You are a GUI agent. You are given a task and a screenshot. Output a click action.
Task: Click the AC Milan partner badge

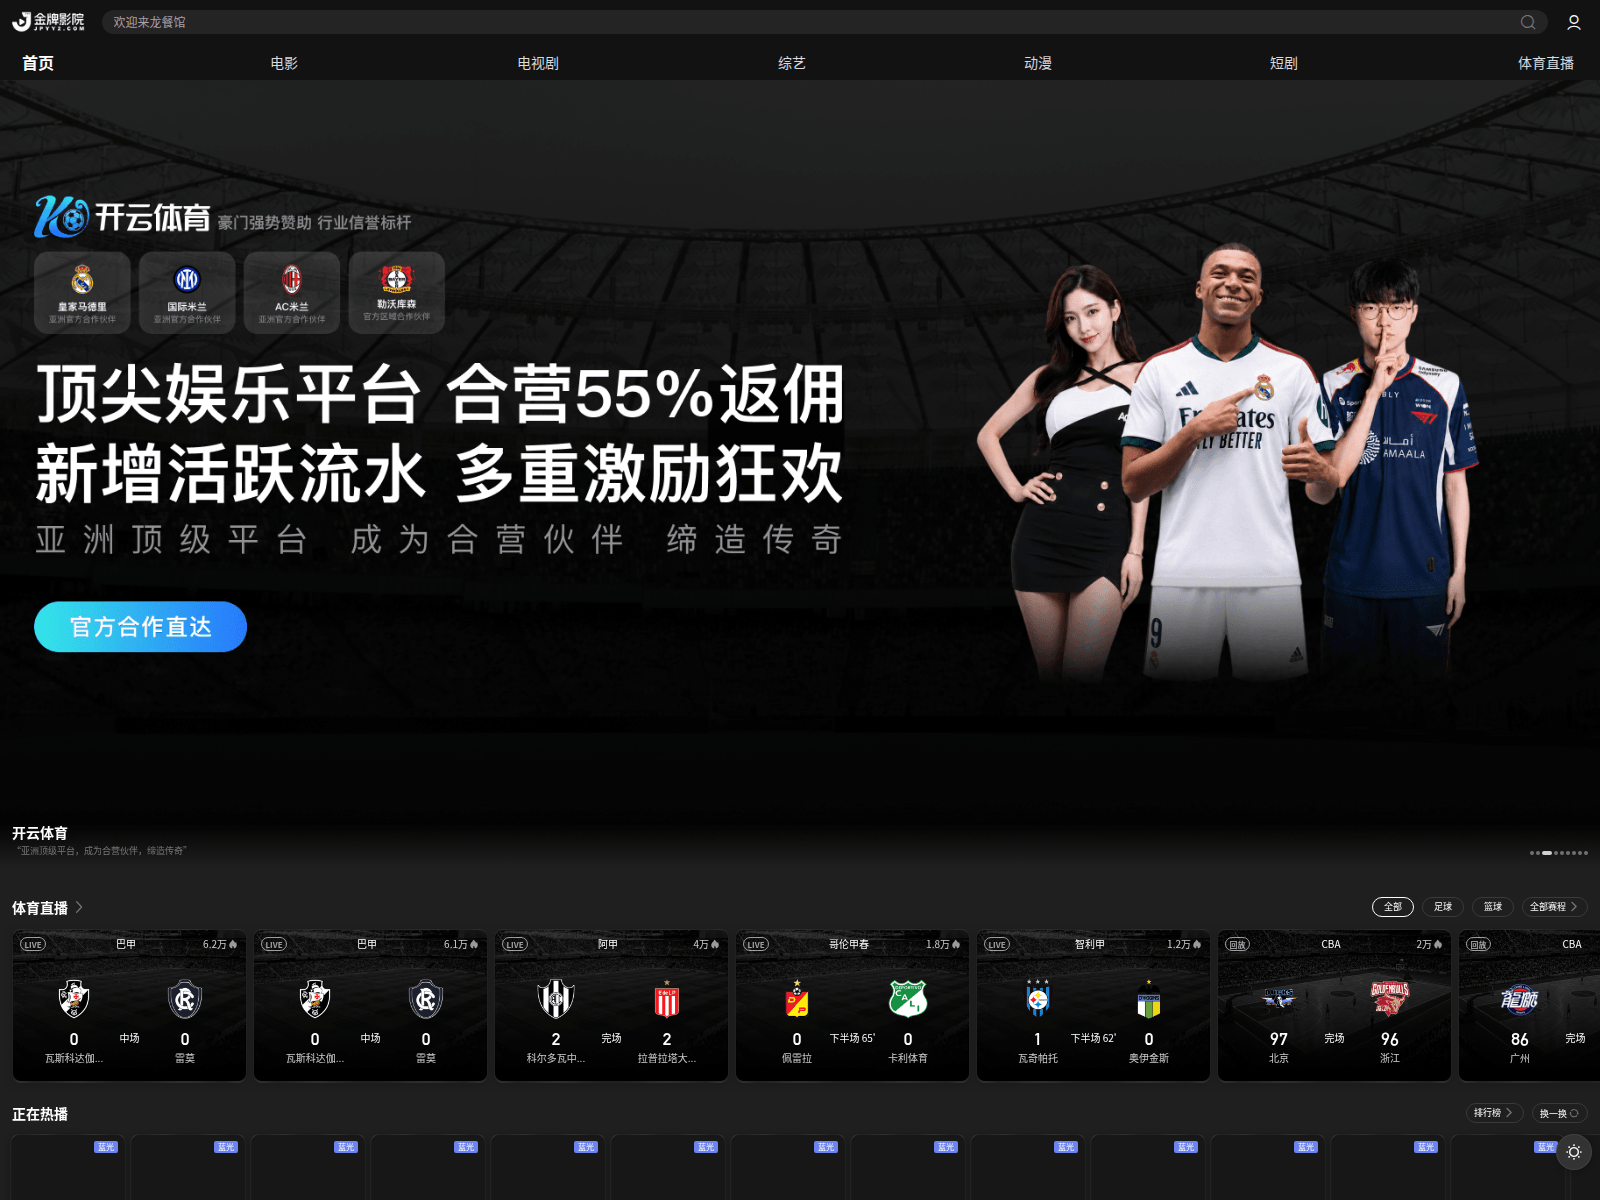292,293
